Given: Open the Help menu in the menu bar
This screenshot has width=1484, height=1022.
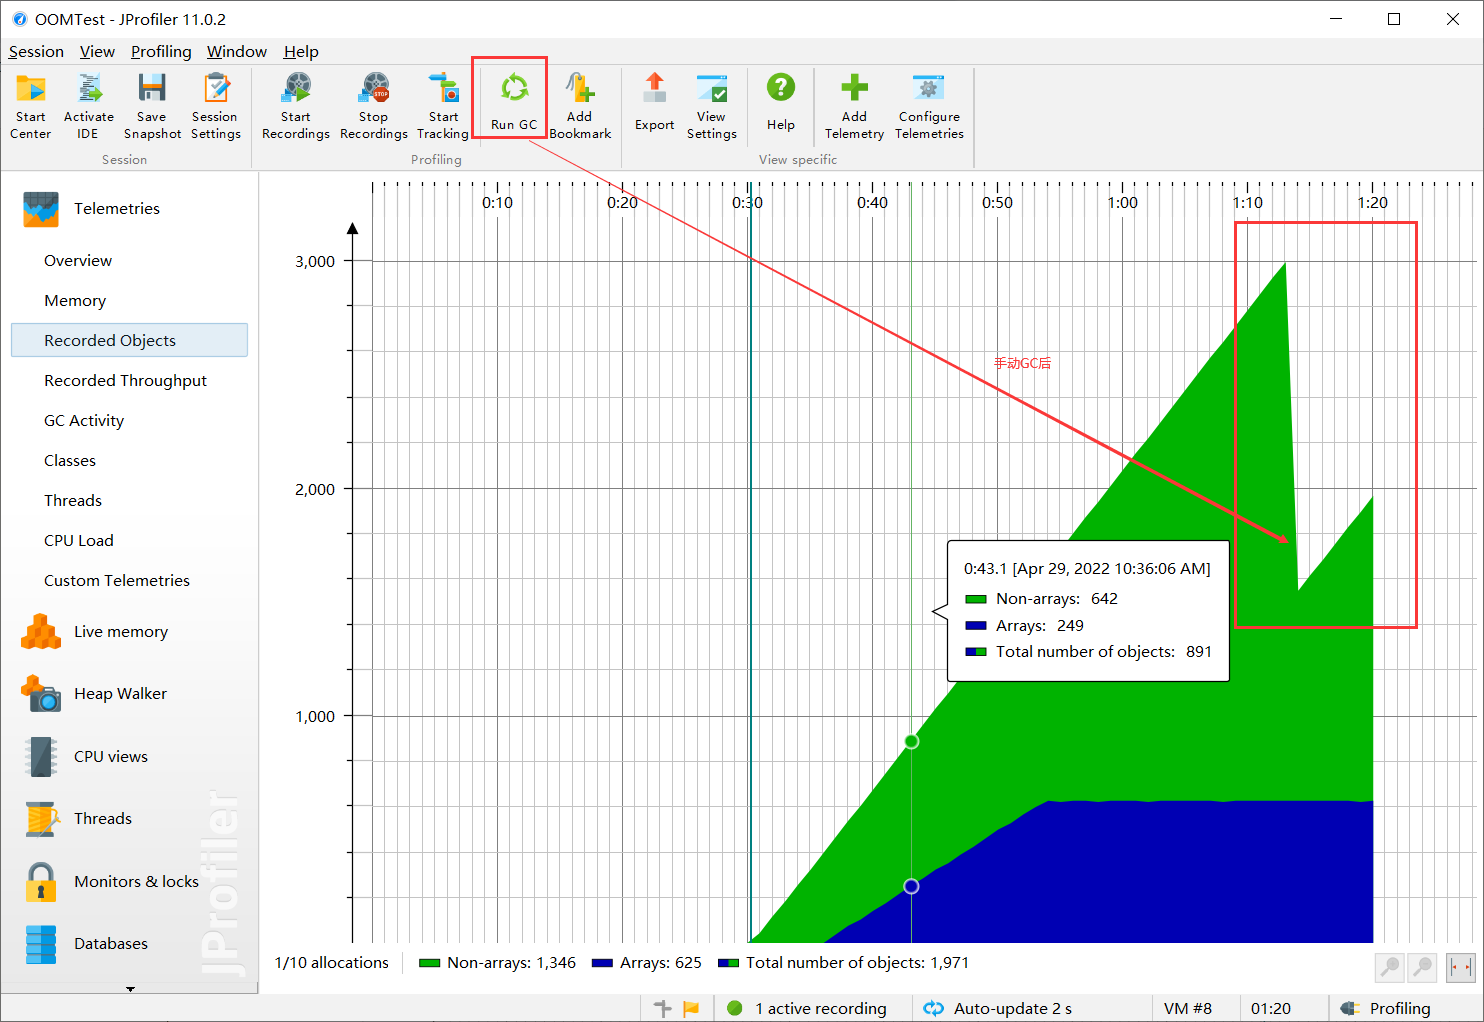Looking at the screenshot, I should (301, 52).
